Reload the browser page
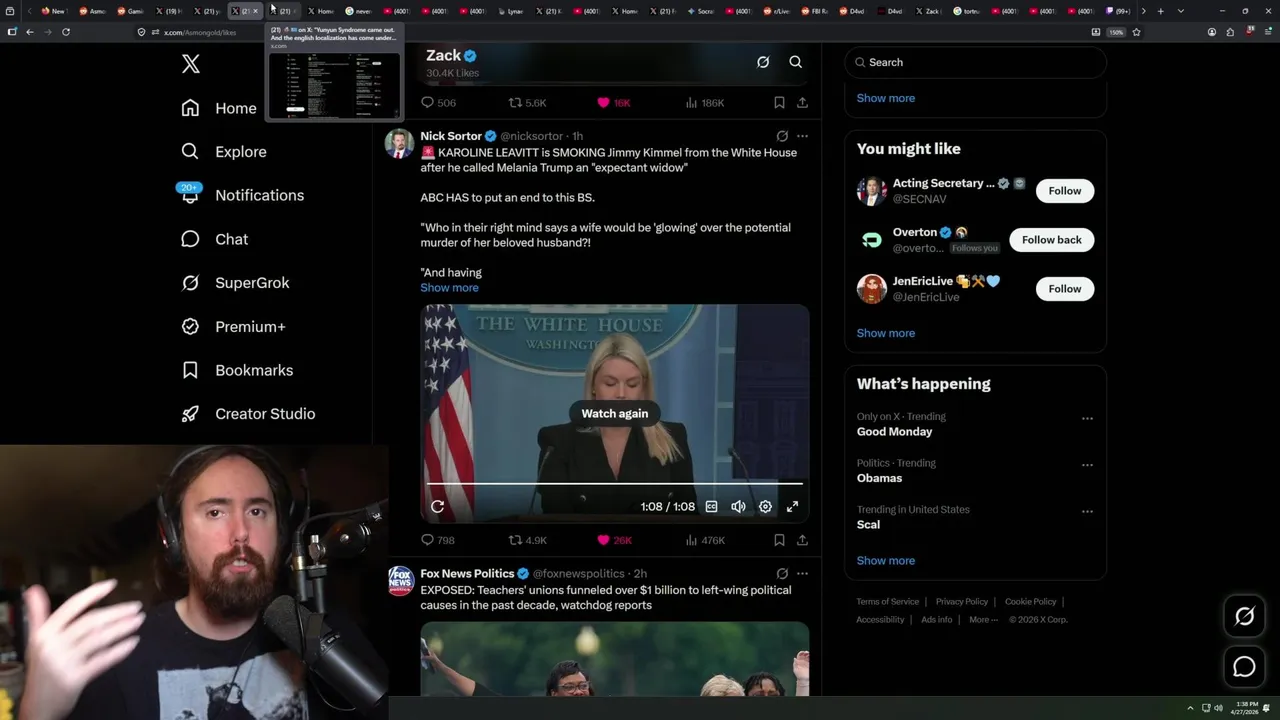1280x720 pixels. 66,32
